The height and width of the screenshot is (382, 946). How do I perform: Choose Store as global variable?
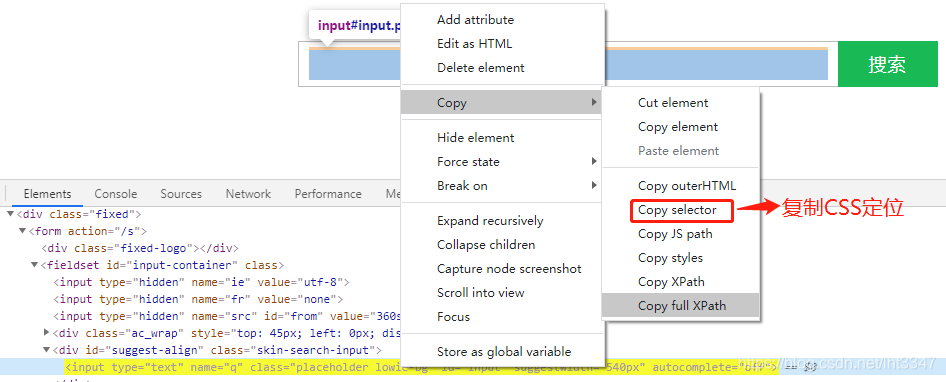502,352
